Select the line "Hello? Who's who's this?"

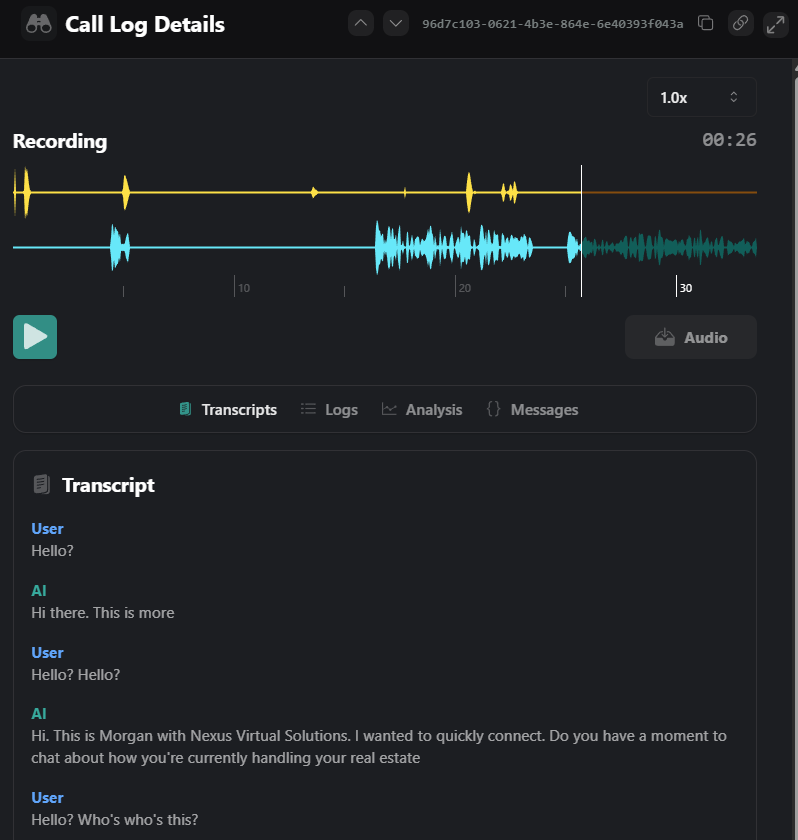coord(115,820)
